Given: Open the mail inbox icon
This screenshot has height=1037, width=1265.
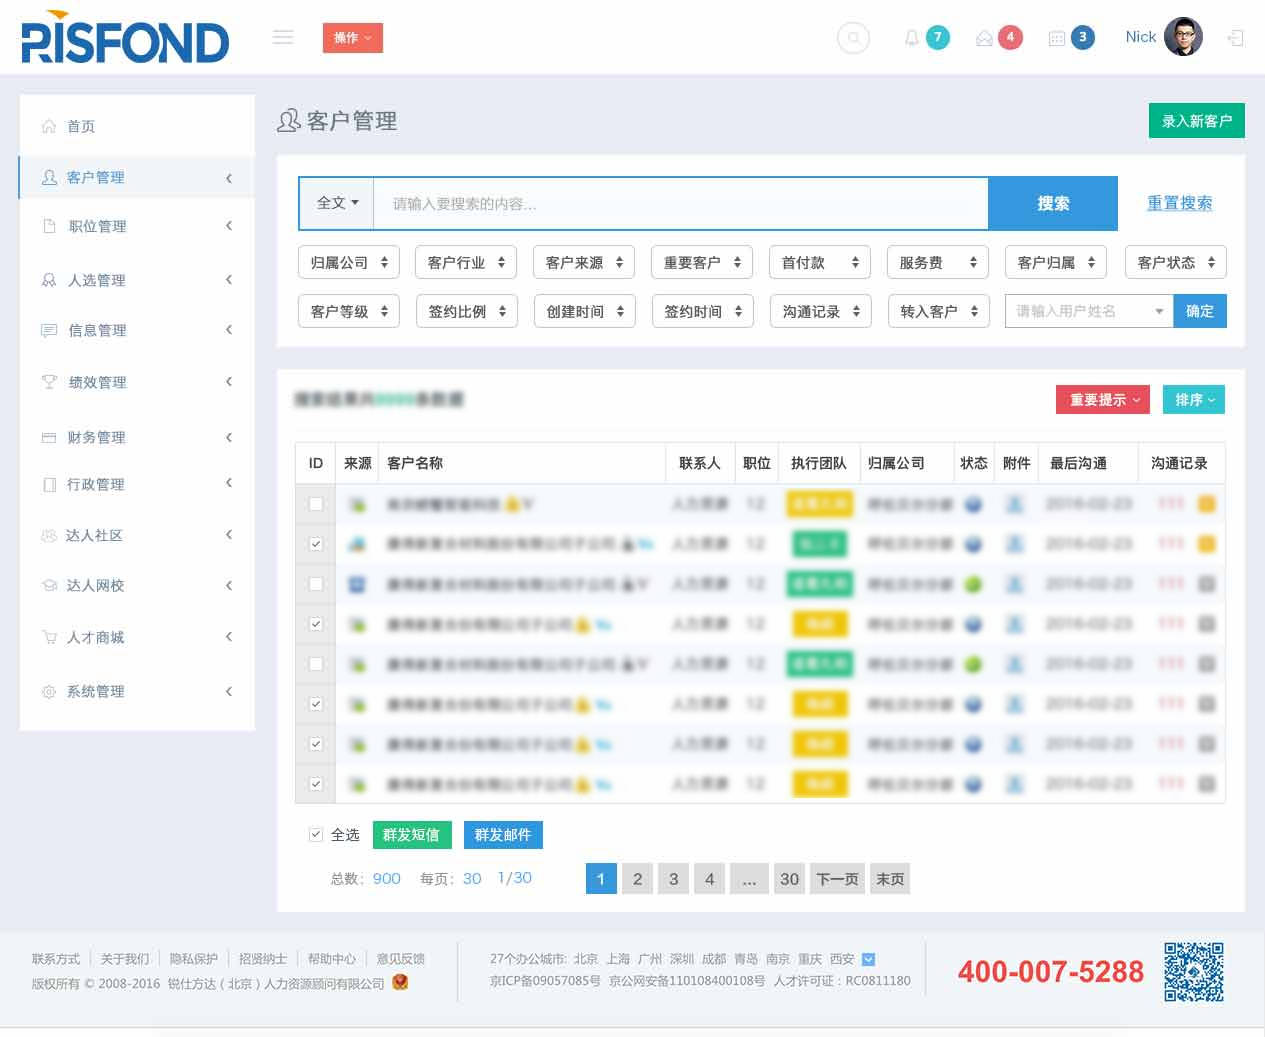Looking at the screenshot, I should point(984,38).
